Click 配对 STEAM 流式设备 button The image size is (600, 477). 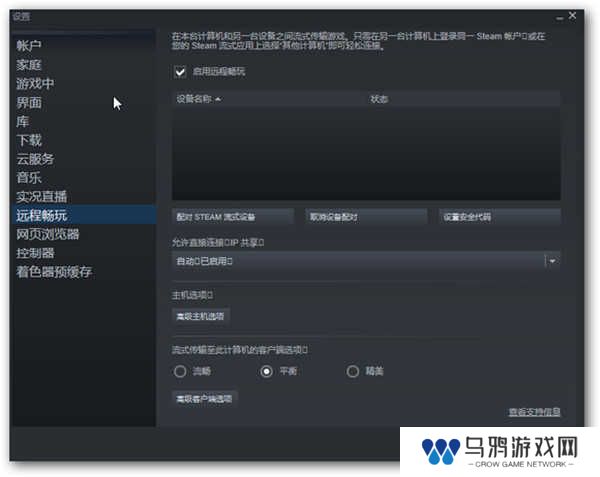click(233, 217)
